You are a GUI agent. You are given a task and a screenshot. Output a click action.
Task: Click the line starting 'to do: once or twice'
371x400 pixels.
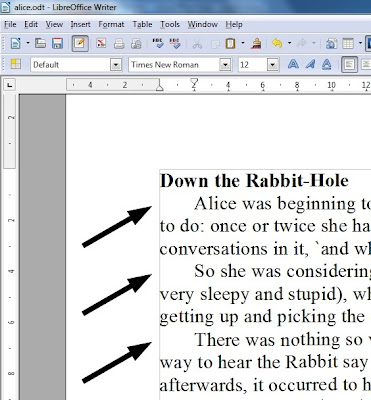point(265,226)
